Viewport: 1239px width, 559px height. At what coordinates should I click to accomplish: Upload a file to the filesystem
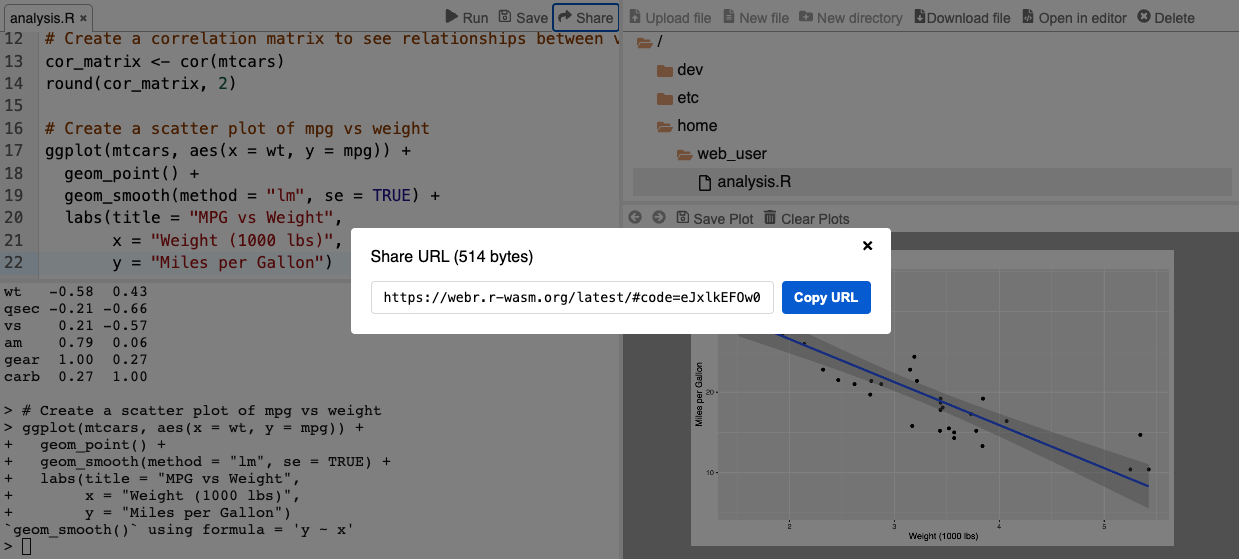click(669, 18)
